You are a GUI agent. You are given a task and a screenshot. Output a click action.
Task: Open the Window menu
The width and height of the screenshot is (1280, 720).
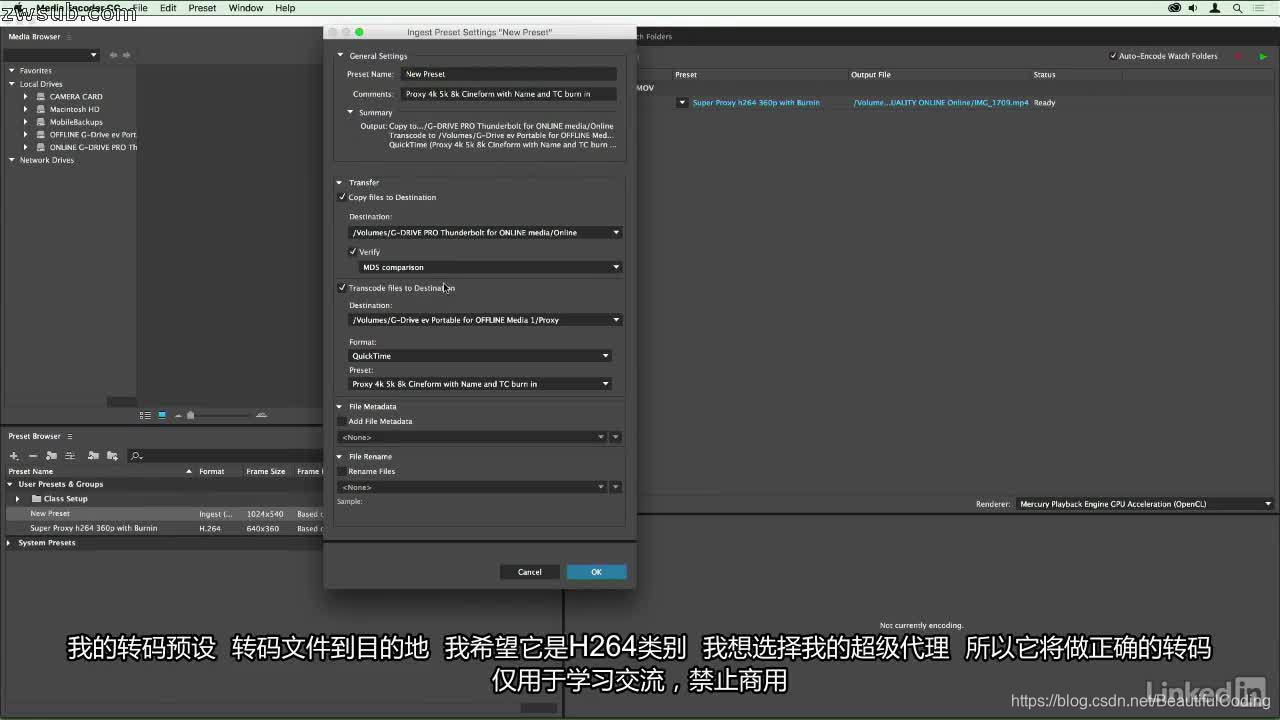tap(246, 8)
